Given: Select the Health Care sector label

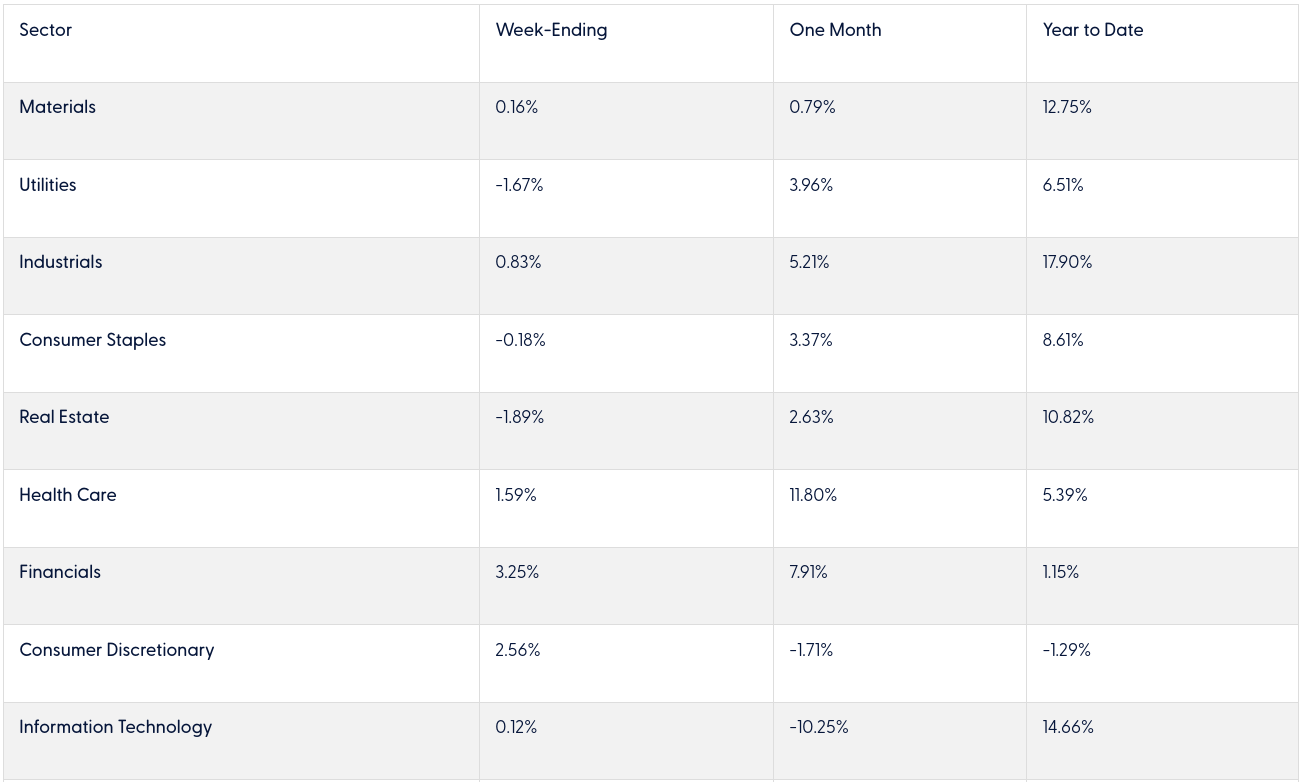Looking at the screenshot, I should coord(67,495).
